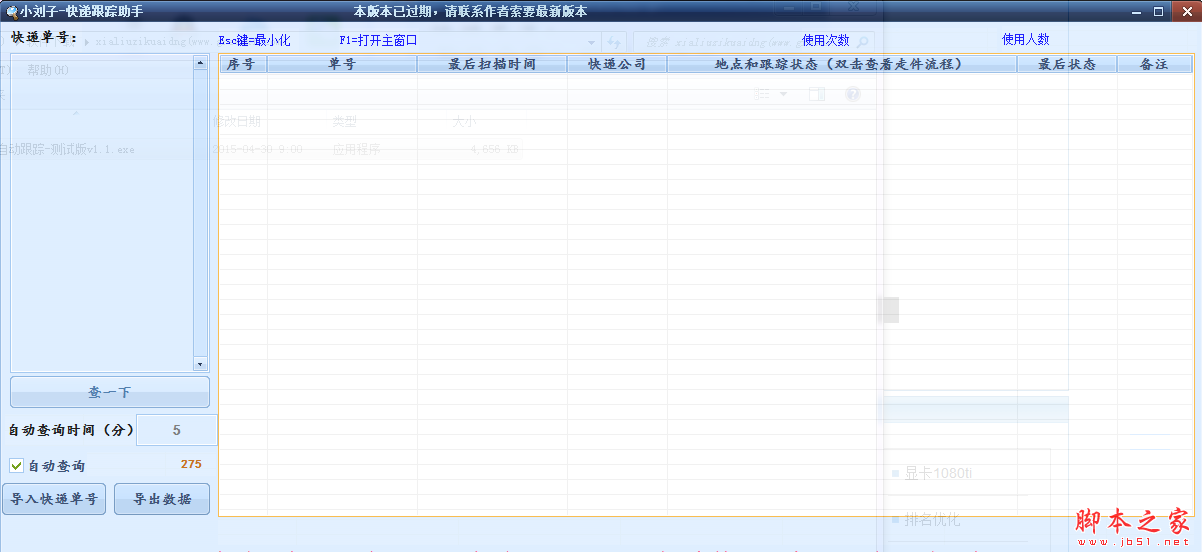Viewport: 1202px width, 553px height.
Task: Click the 备注 column header
Action: point(1155,64)
